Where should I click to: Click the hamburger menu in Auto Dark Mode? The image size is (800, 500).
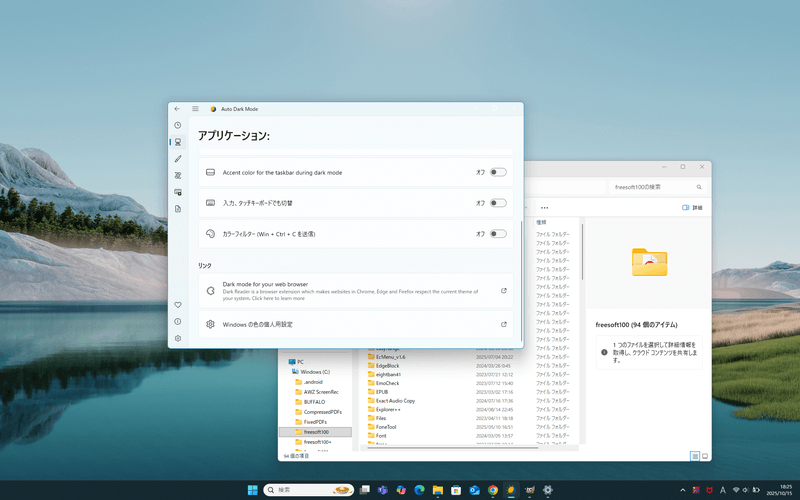(195, 108)
